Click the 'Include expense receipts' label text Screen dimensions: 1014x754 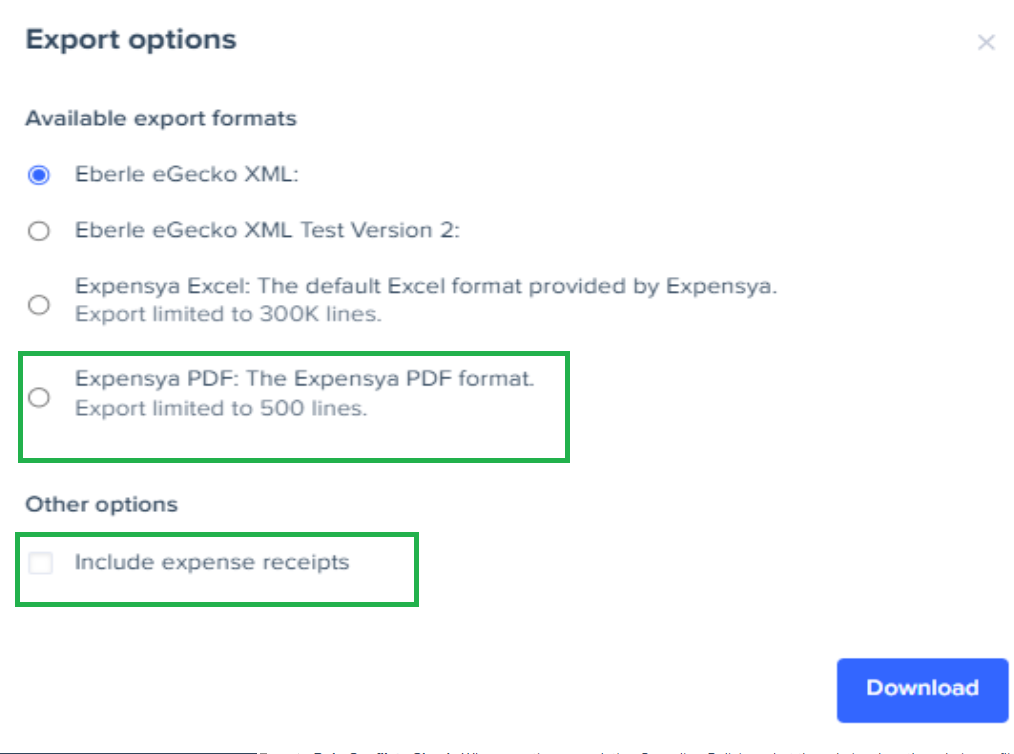click(212, 562)
